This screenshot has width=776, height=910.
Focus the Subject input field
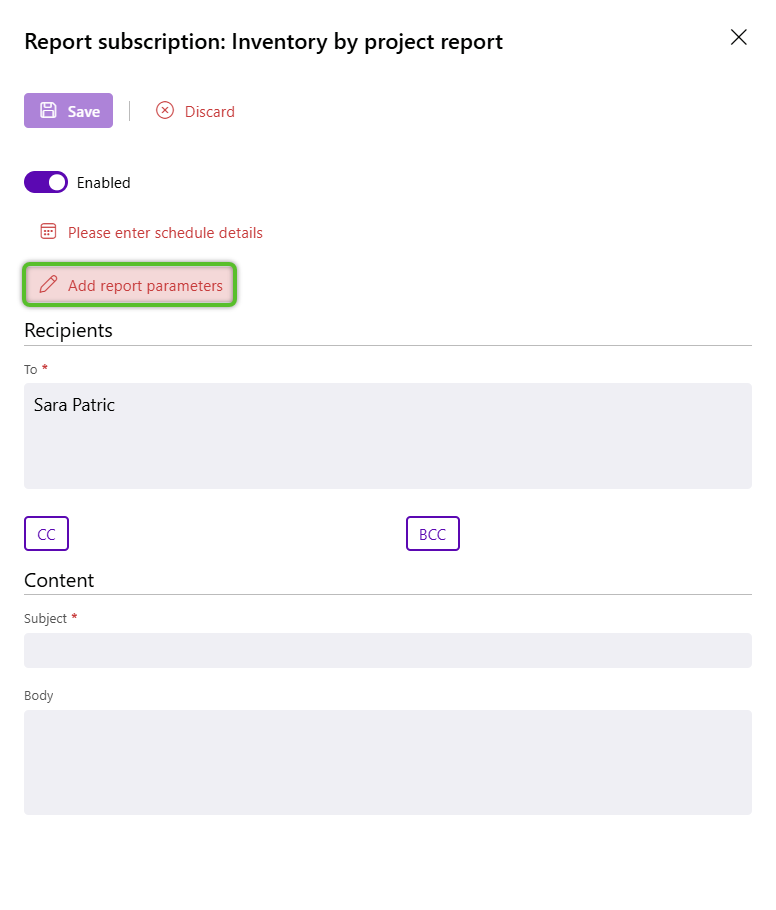(x=388, y=650)
